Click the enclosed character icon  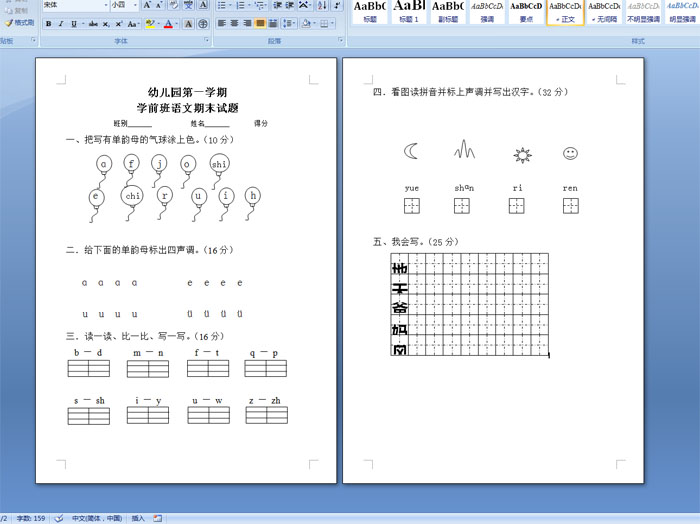[x=203, y=24]
